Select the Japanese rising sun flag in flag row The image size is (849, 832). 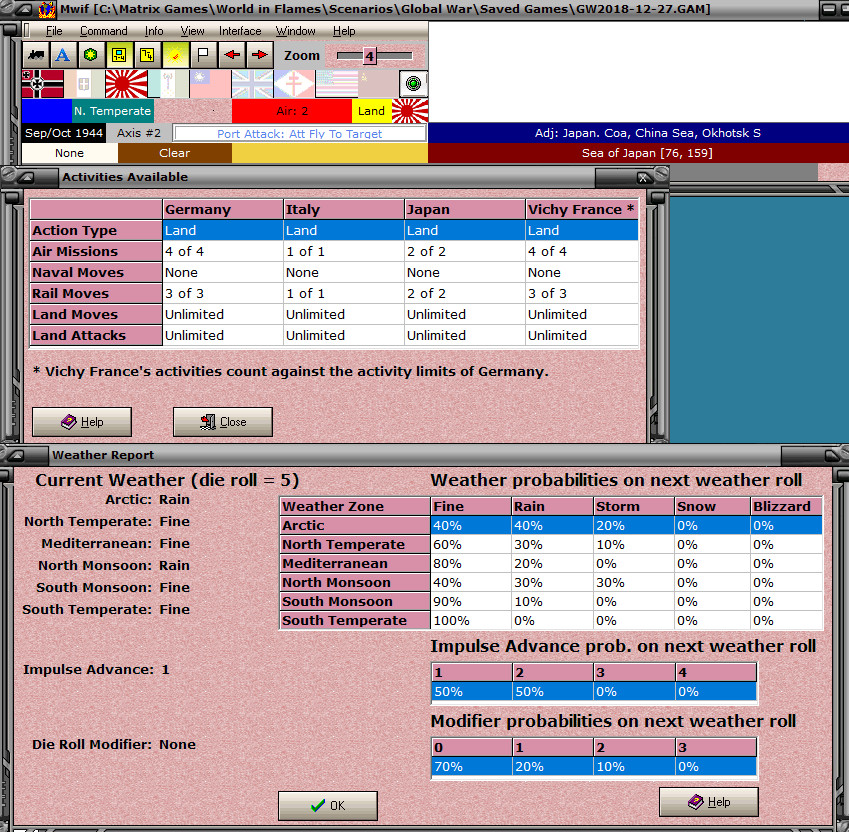point(126,84)
